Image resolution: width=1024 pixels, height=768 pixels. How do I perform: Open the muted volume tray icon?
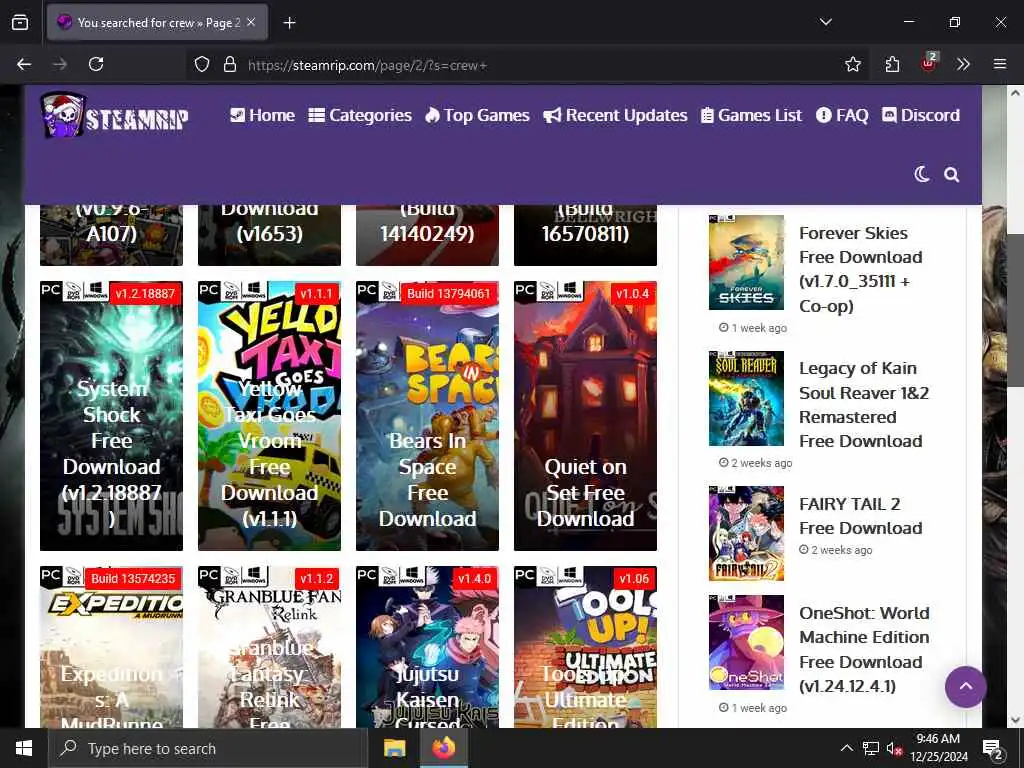(894, 749)
